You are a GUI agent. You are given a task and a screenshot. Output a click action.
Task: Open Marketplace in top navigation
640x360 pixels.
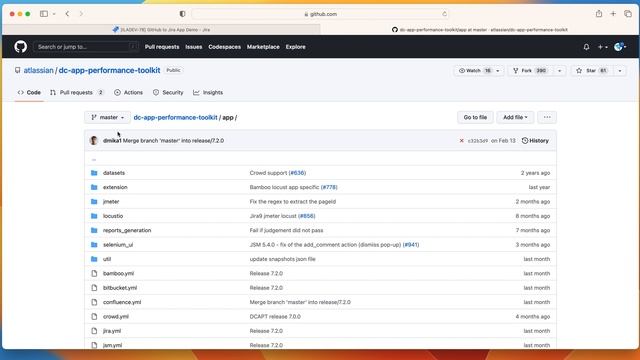tap(263, 47)
